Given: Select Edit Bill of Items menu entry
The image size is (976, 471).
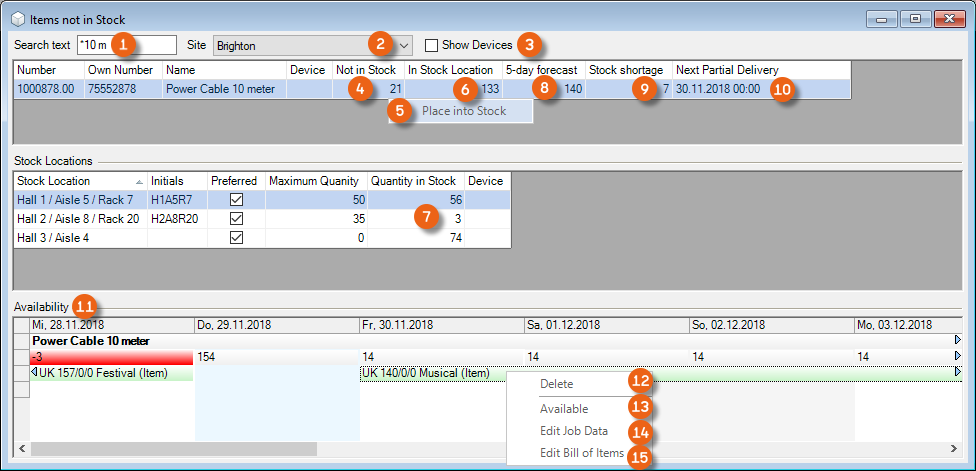Looking at the screenshot, I should click(581, 453).
